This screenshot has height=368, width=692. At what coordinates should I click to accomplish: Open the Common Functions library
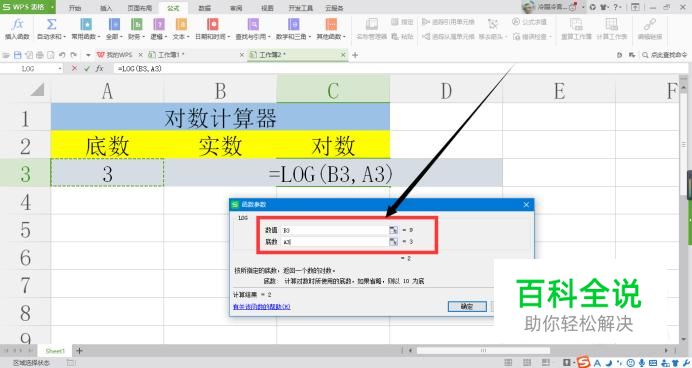tap(86, 28)
